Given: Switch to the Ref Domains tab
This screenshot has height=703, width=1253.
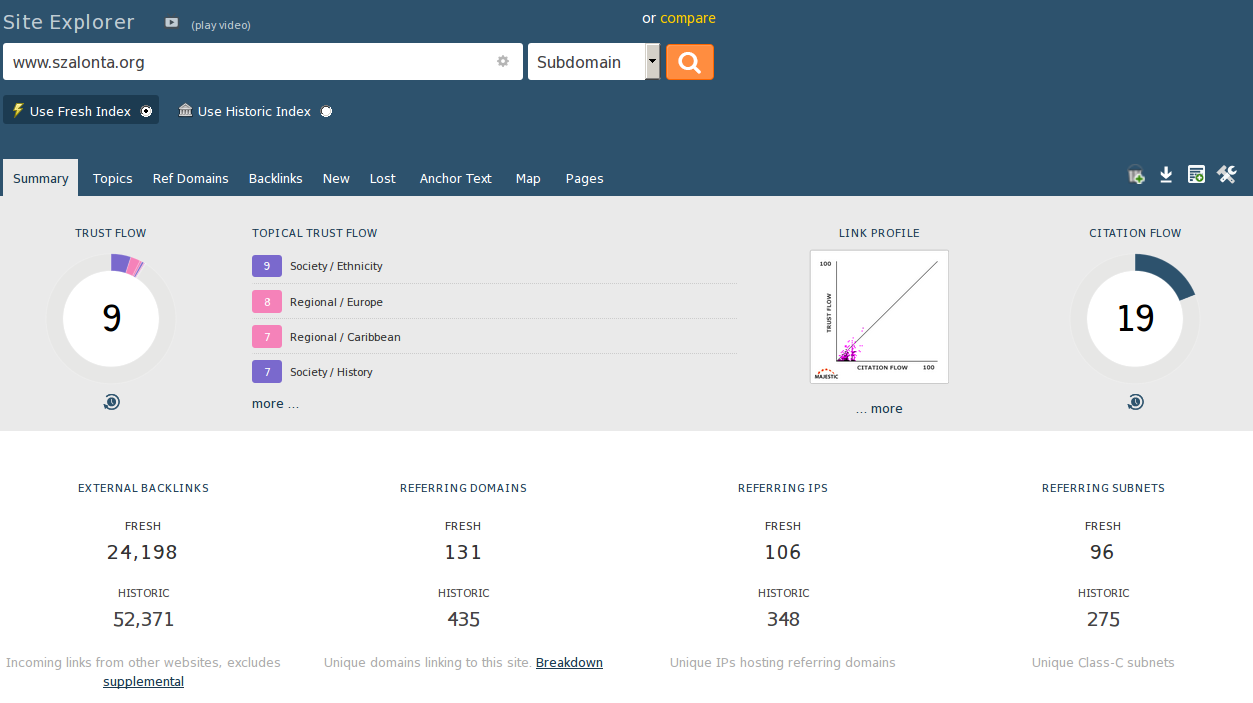Looking at the screenshot, I should point(190,178).
